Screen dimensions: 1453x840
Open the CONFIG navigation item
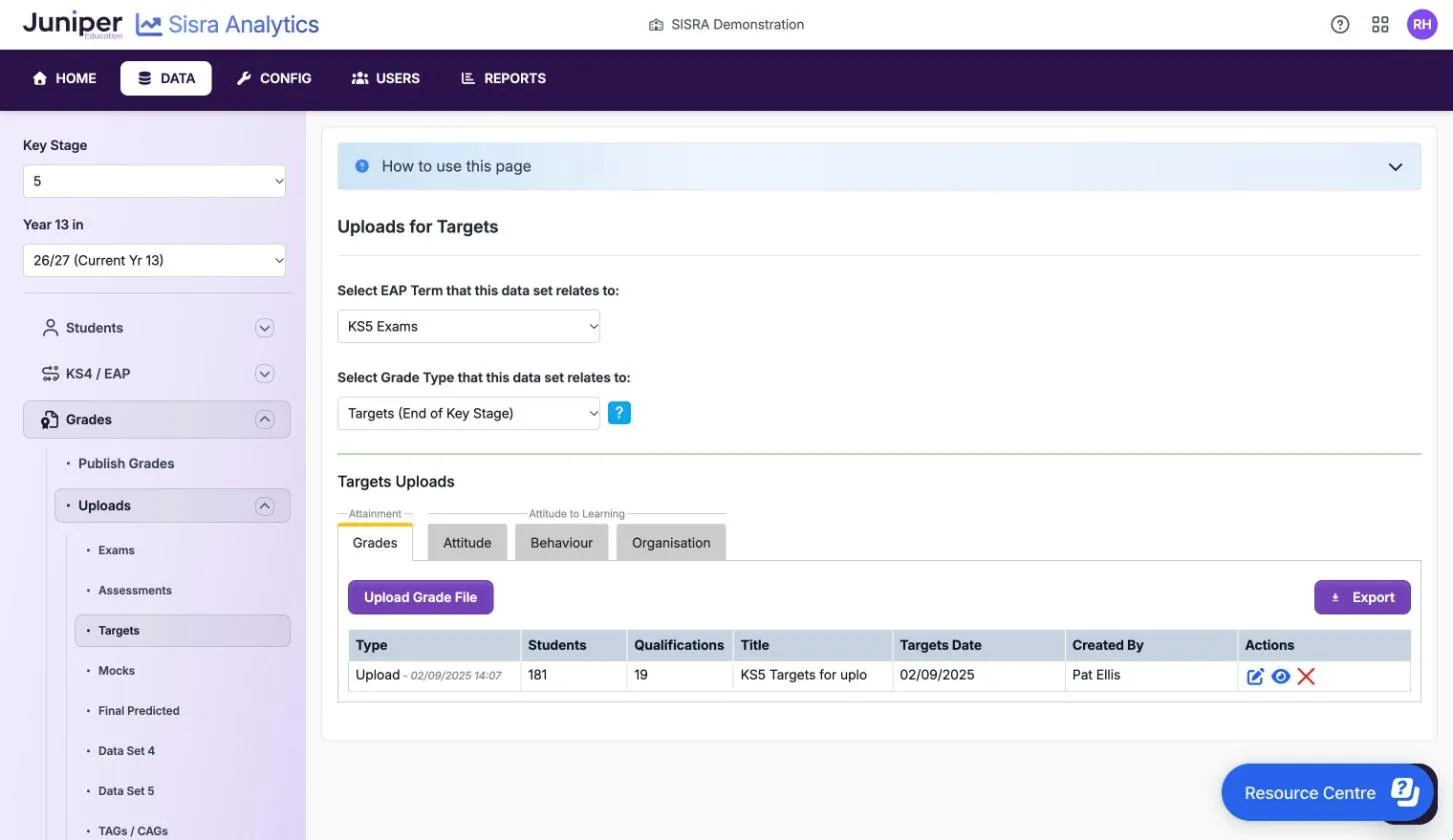pyautogui.click(x=274, y=78)
